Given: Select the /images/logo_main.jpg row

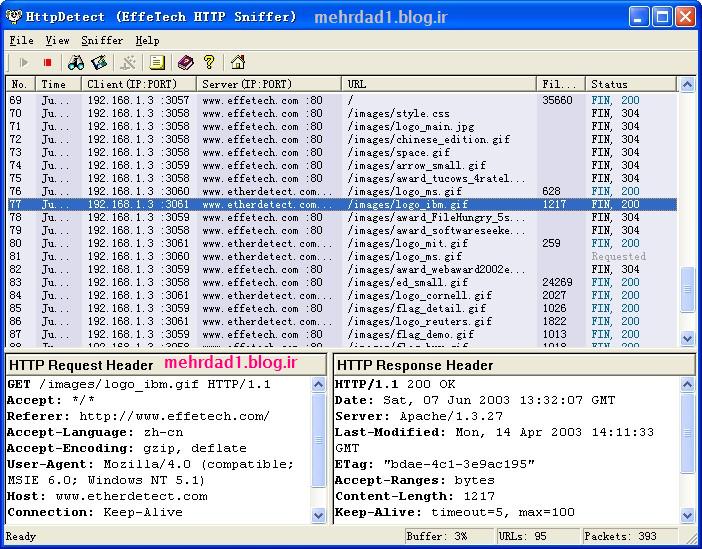Looking at the screenshot, I should point(342,126).
